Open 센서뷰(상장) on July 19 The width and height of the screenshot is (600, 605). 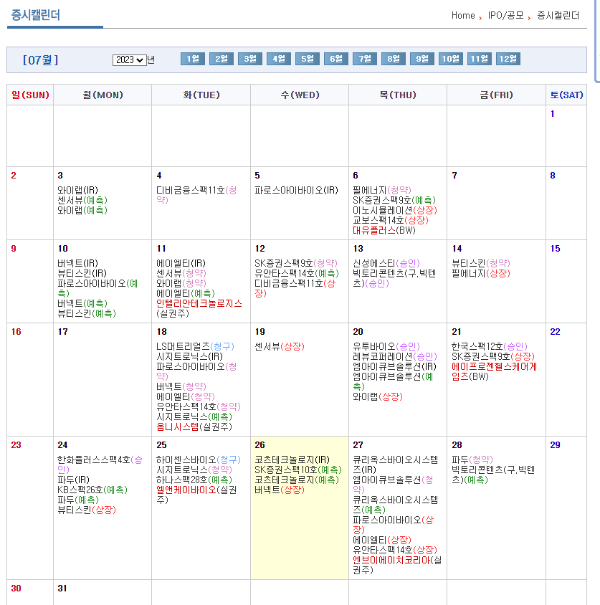pyautogui.click(x=279, y=346)
